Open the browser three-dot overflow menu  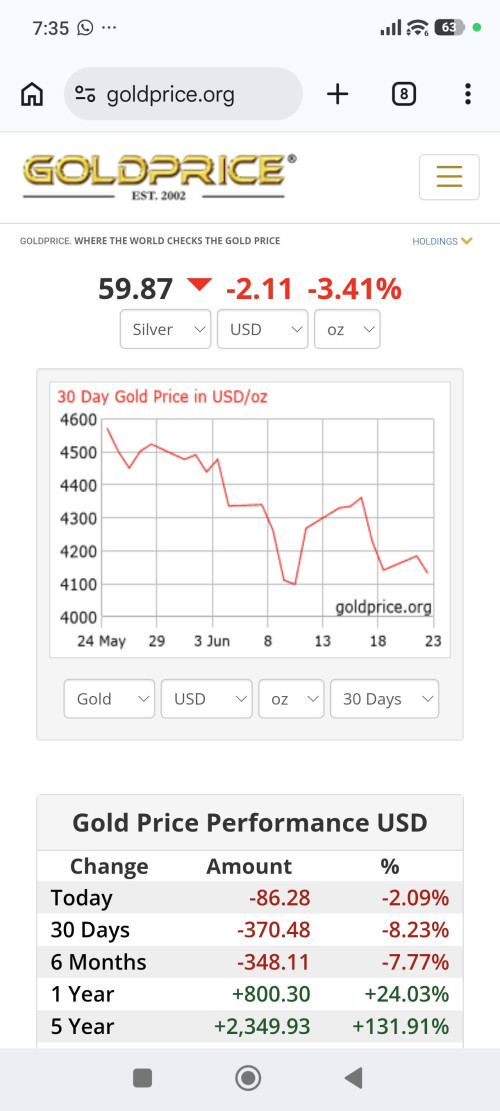click(x=467, y=94)
